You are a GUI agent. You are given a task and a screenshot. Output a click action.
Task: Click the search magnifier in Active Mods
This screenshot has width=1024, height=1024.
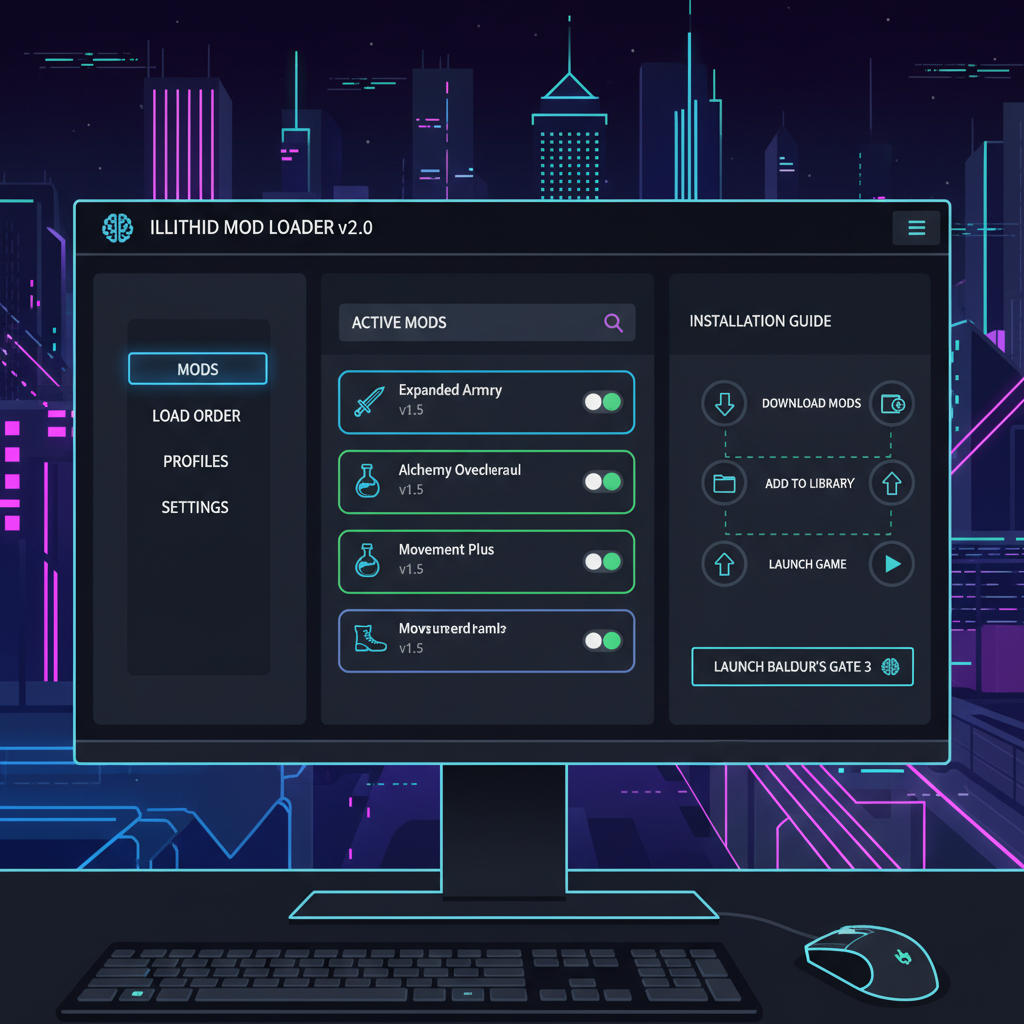[x=613, y=322]
